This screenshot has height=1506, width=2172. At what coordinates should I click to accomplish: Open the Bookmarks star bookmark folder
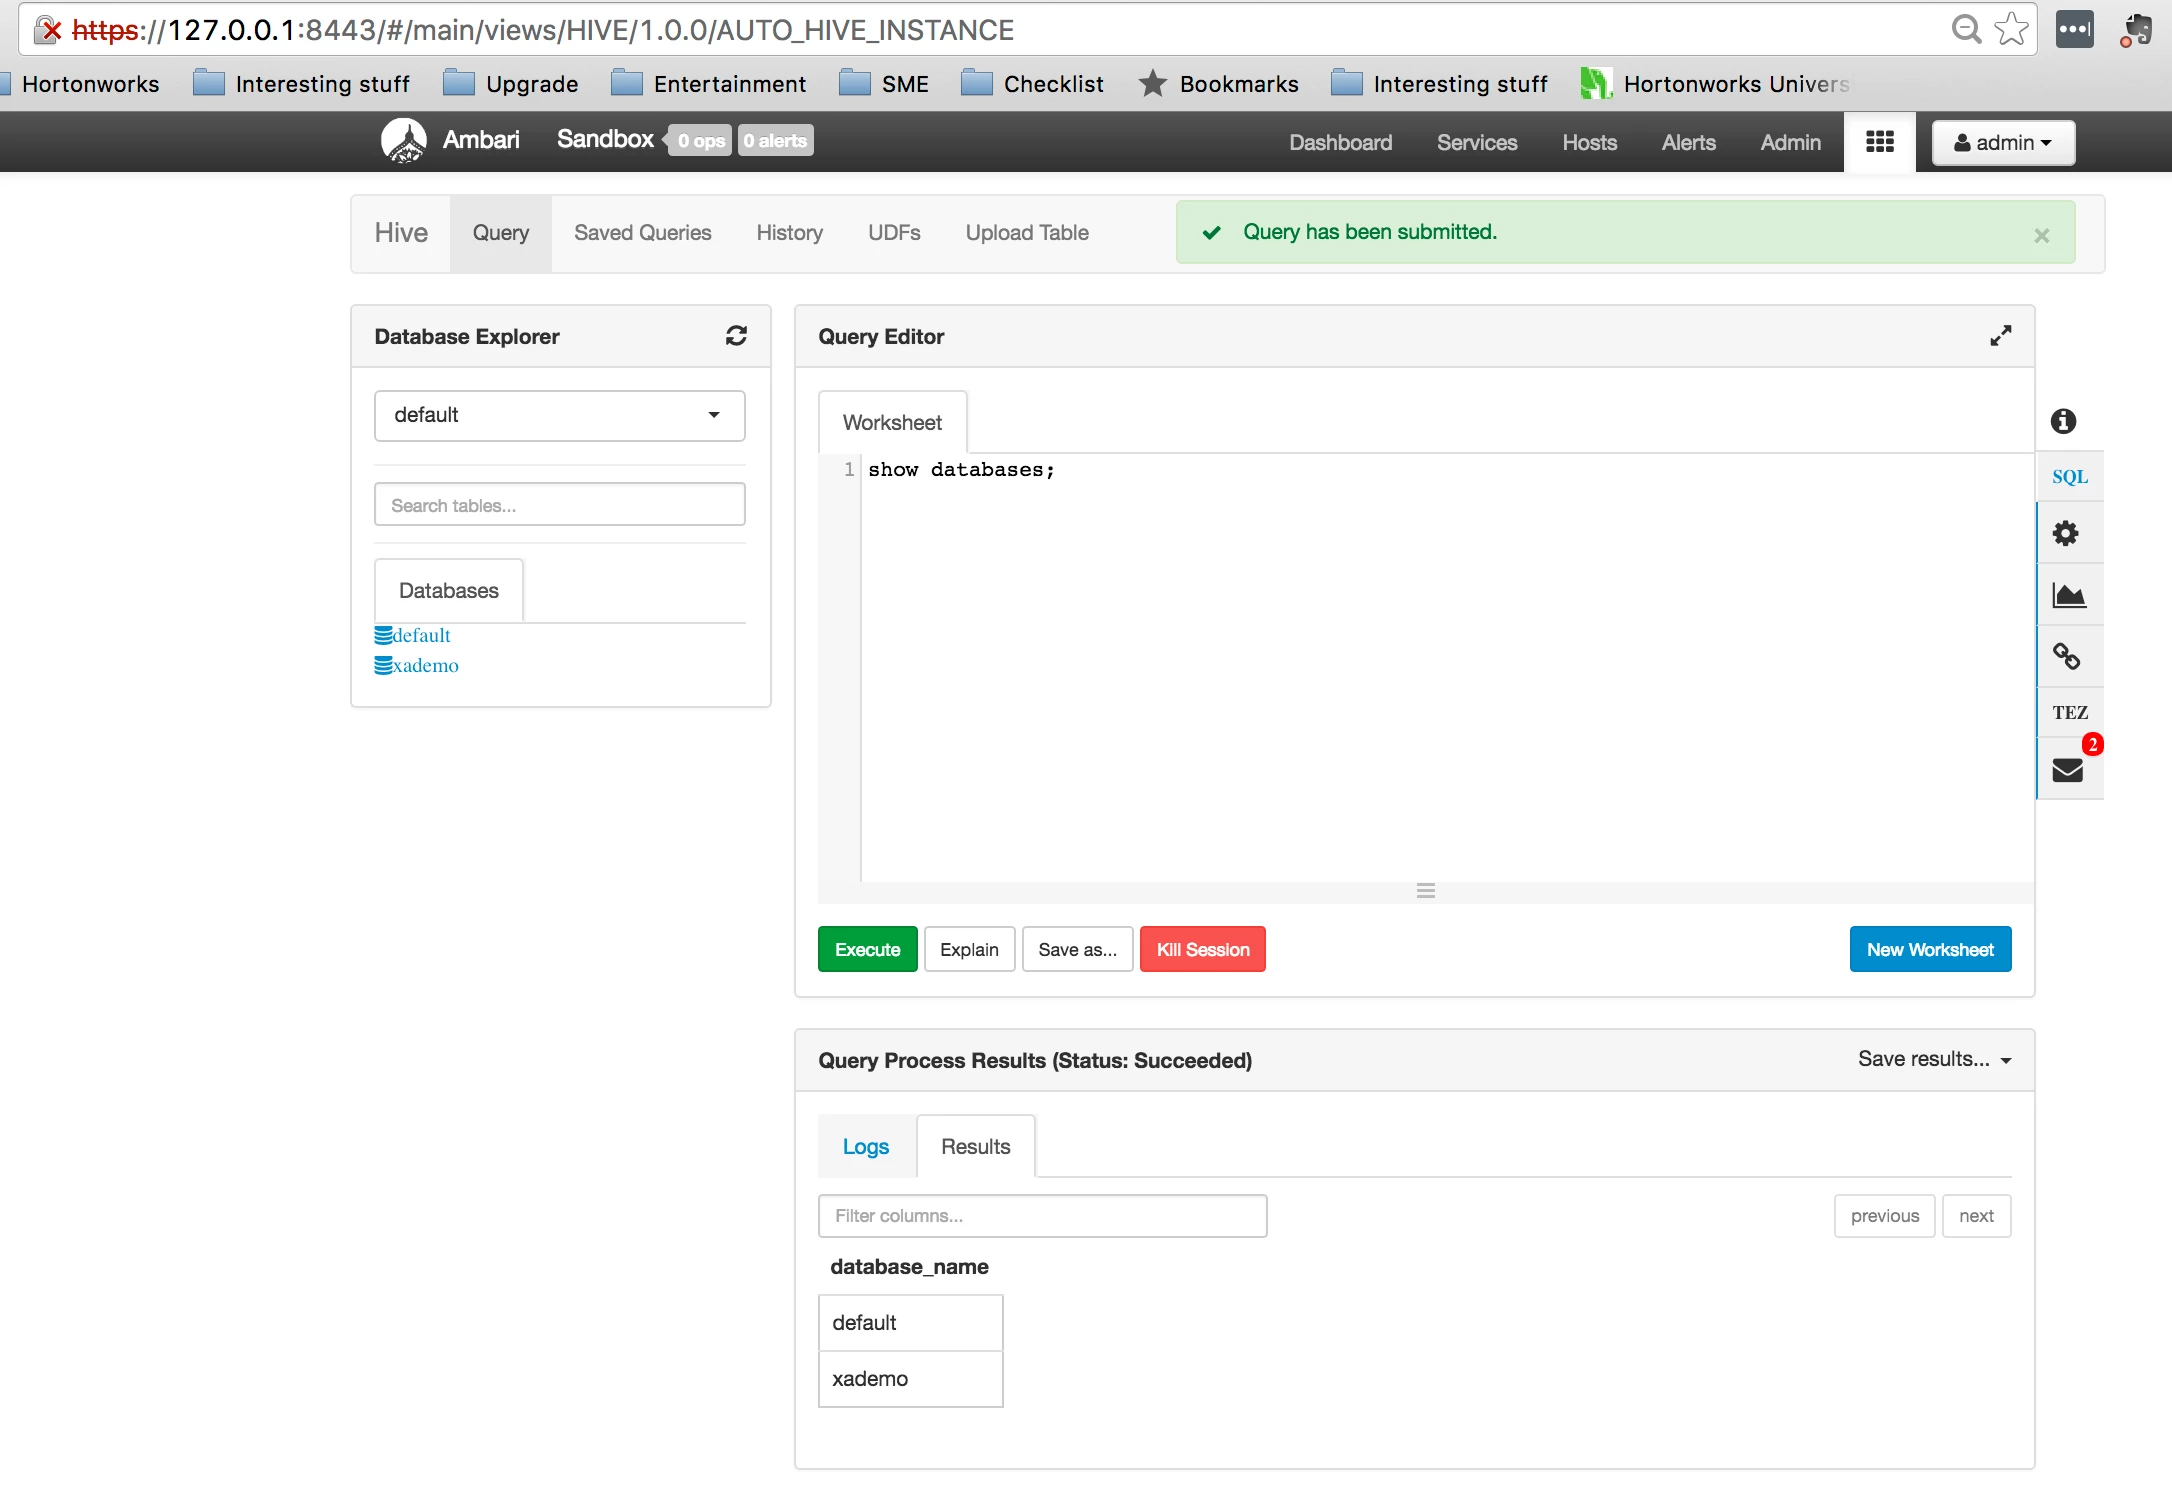coord(1219,84)
